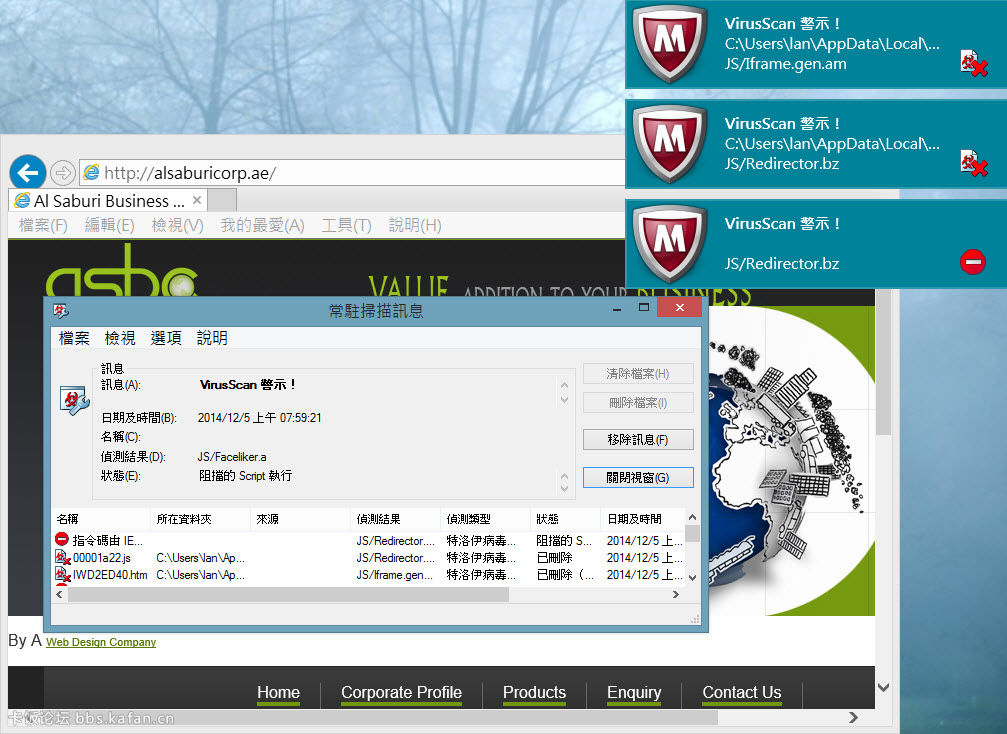Sort list by 偵測結果 column header
The width and height of the screenshot is (1007, 734).
point(396,519)
